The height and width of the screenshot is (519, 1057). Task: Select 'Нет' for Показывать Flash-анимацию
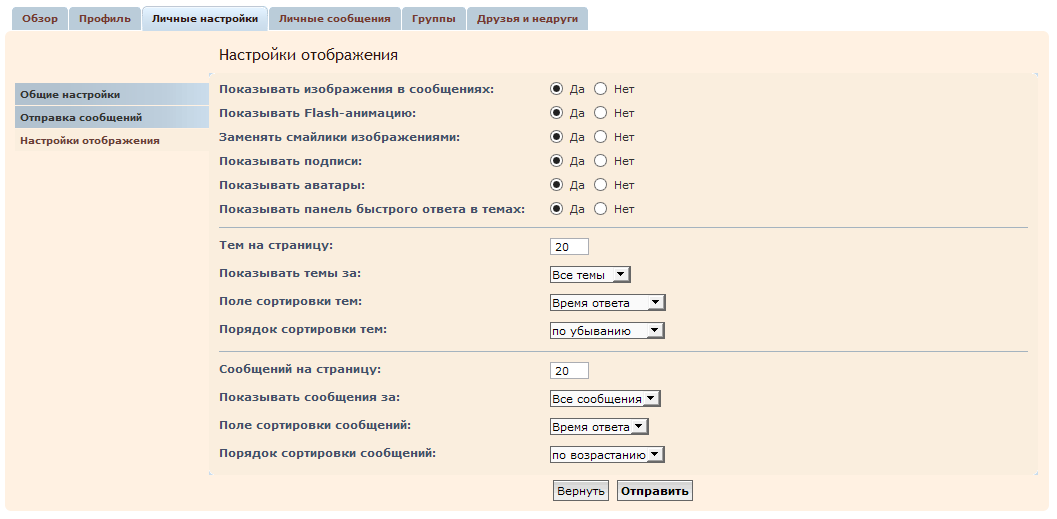coord(601,113)
